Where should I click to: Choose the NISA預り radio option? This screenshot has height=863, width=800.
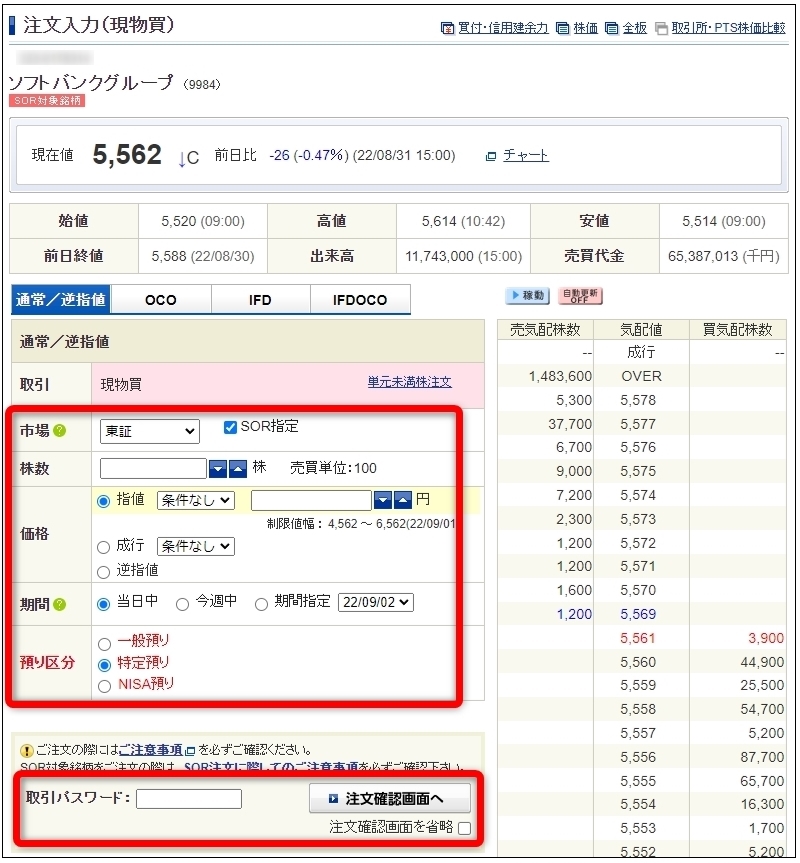(104, 686)
